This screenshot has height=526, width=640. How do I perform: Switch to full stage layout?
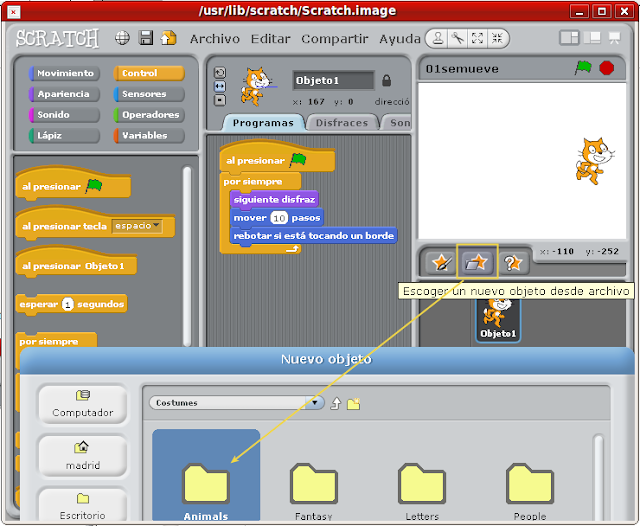click(x=592, y=38)
